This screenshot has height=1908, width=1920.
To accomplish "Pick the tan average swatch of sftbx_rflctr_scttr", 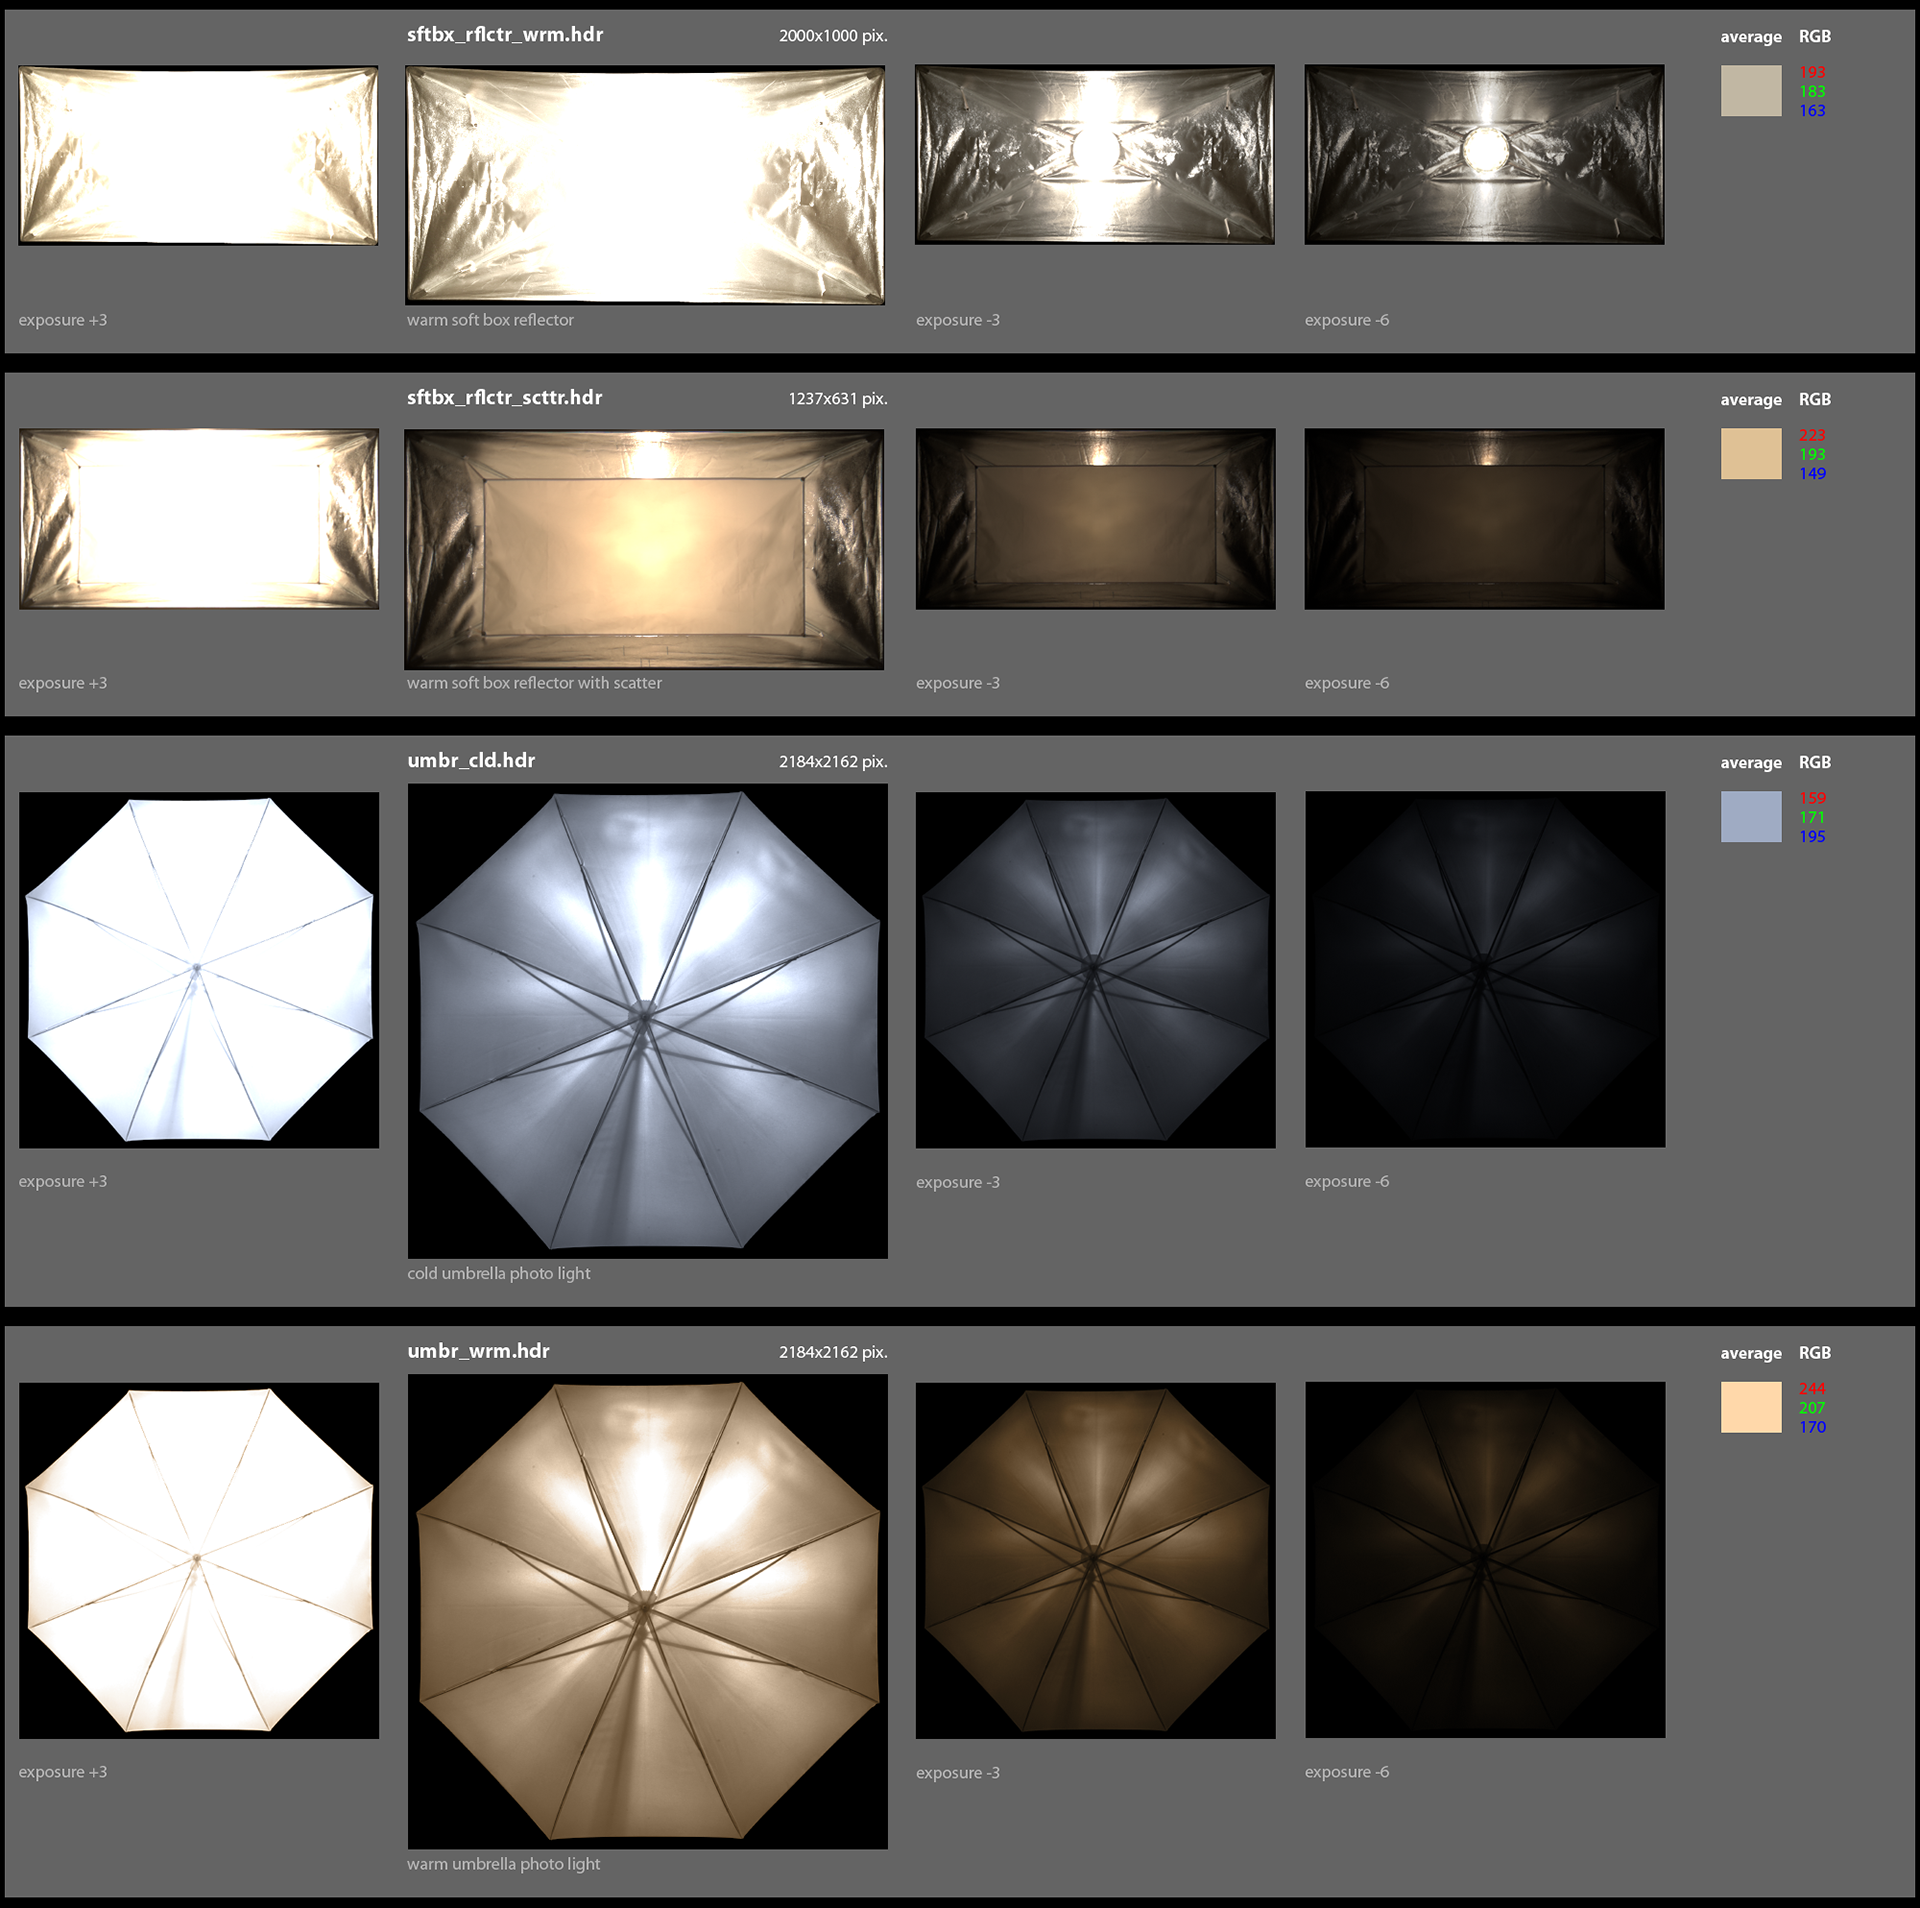I will tap(1750, 454).
